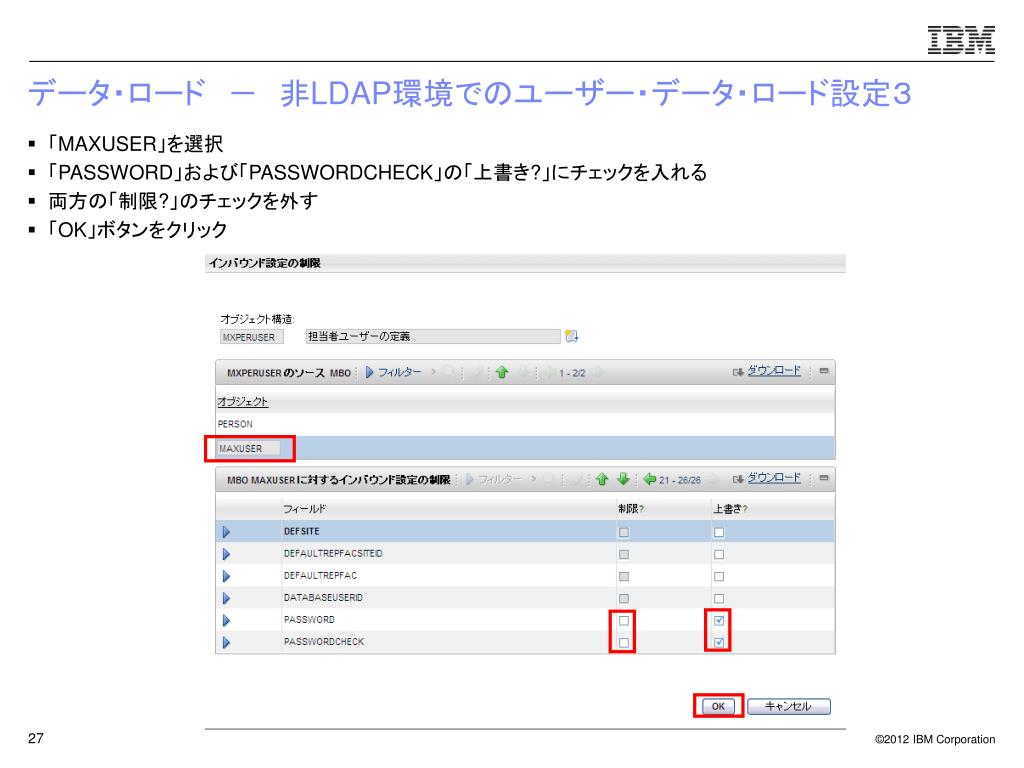Viewport: 1024px width, 768px height.
Task: Click the download icon in the MBO MAXUSER toolbar
Action: [738, 479]
